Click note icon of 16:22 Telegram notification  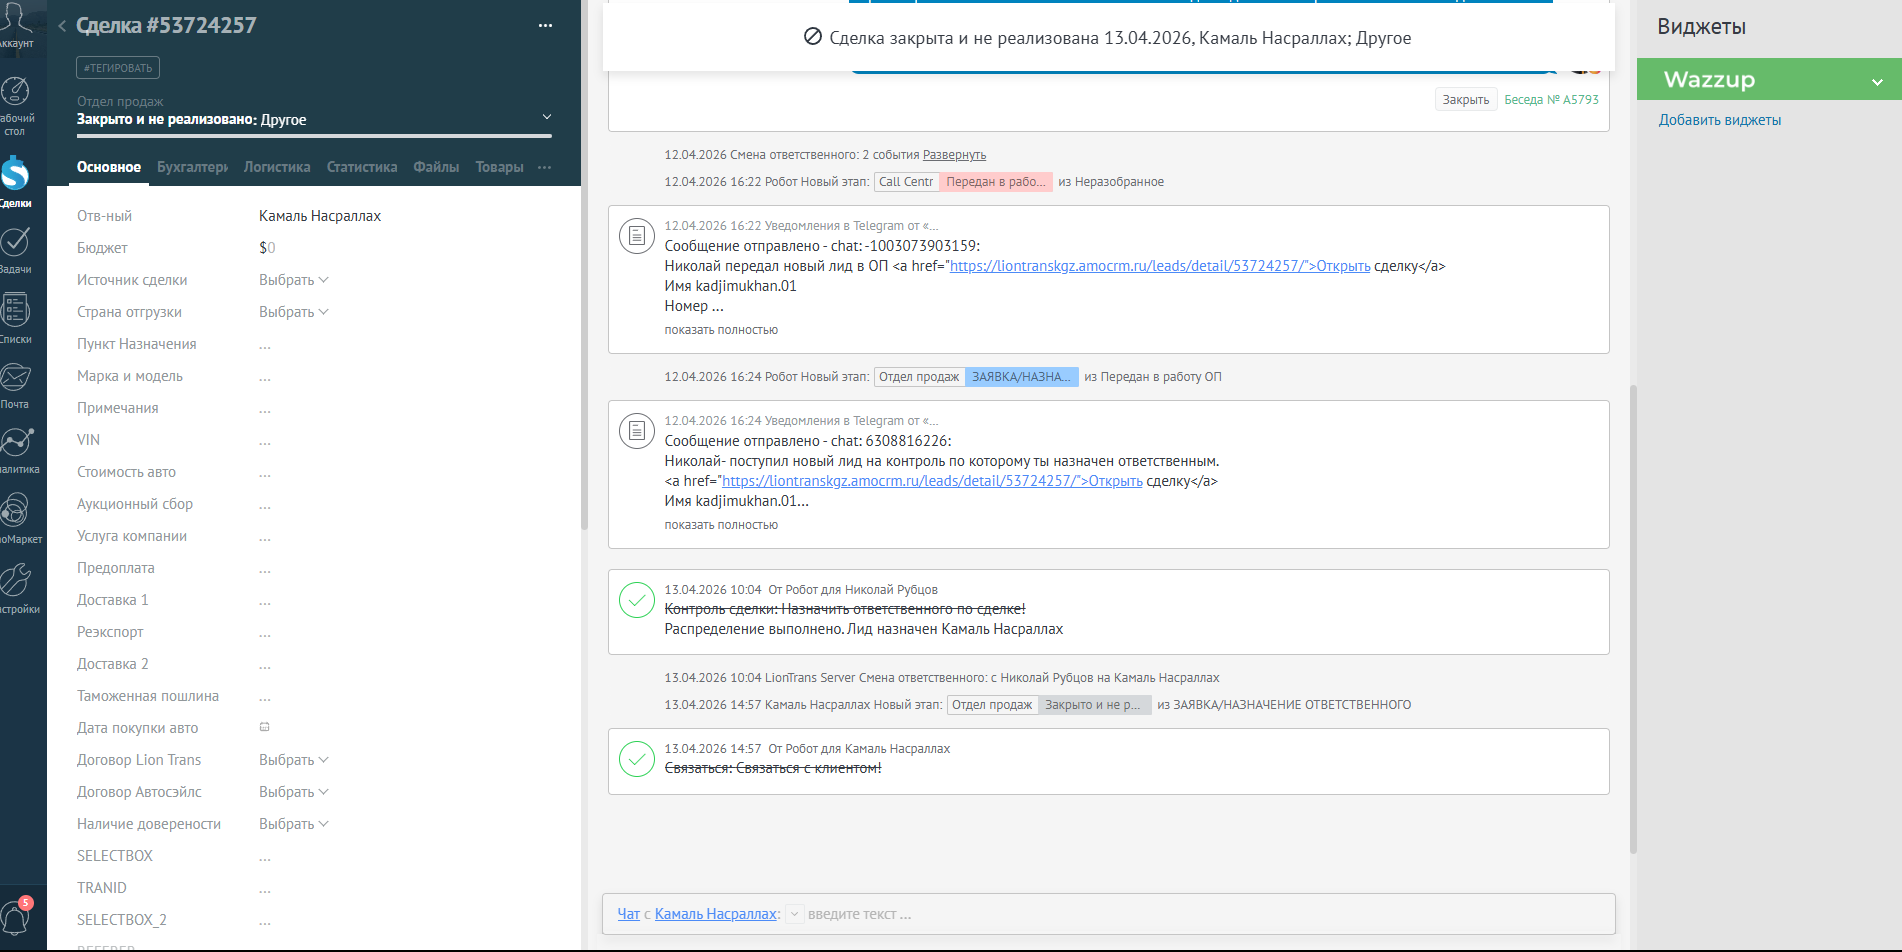click(637, 236)
